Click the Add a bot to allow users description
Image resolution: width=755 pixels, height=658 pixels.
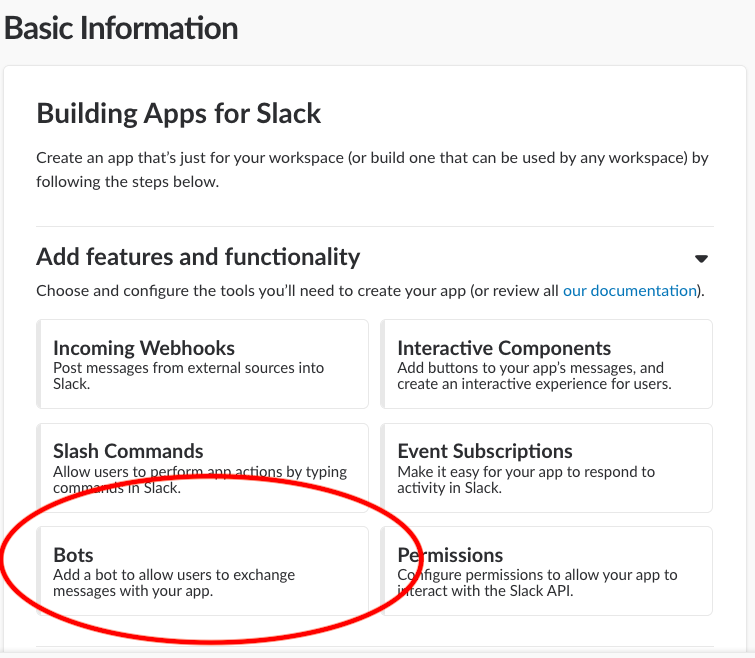tap(174, 582)
